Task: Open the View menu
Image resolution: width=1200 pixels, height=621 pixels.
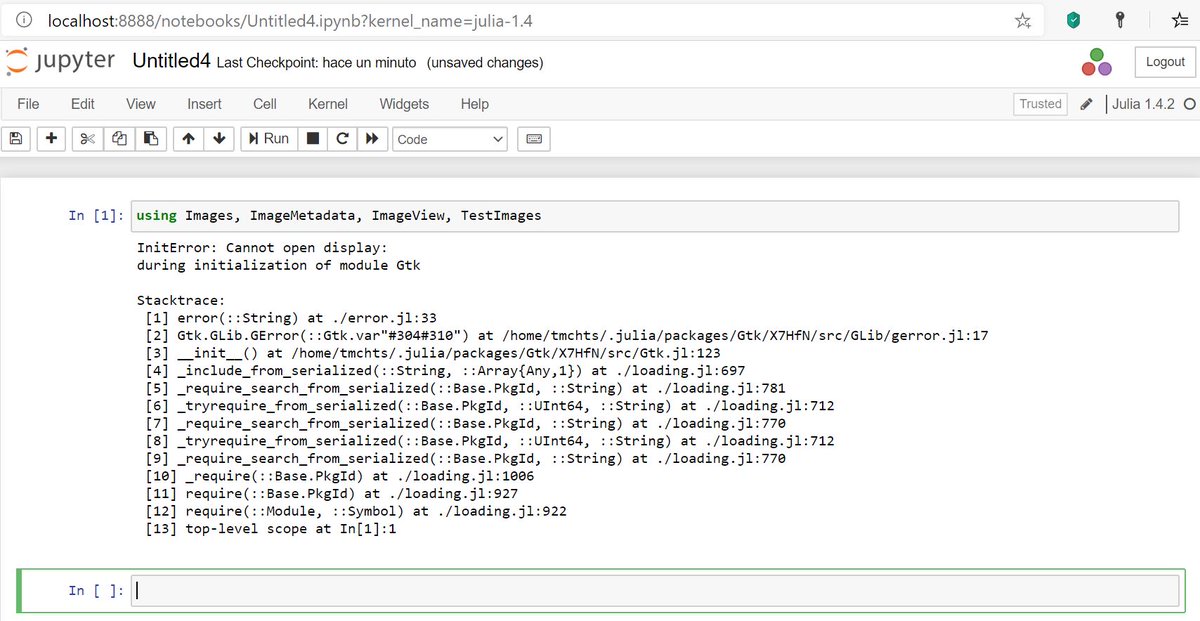Action: click(141, 104)
